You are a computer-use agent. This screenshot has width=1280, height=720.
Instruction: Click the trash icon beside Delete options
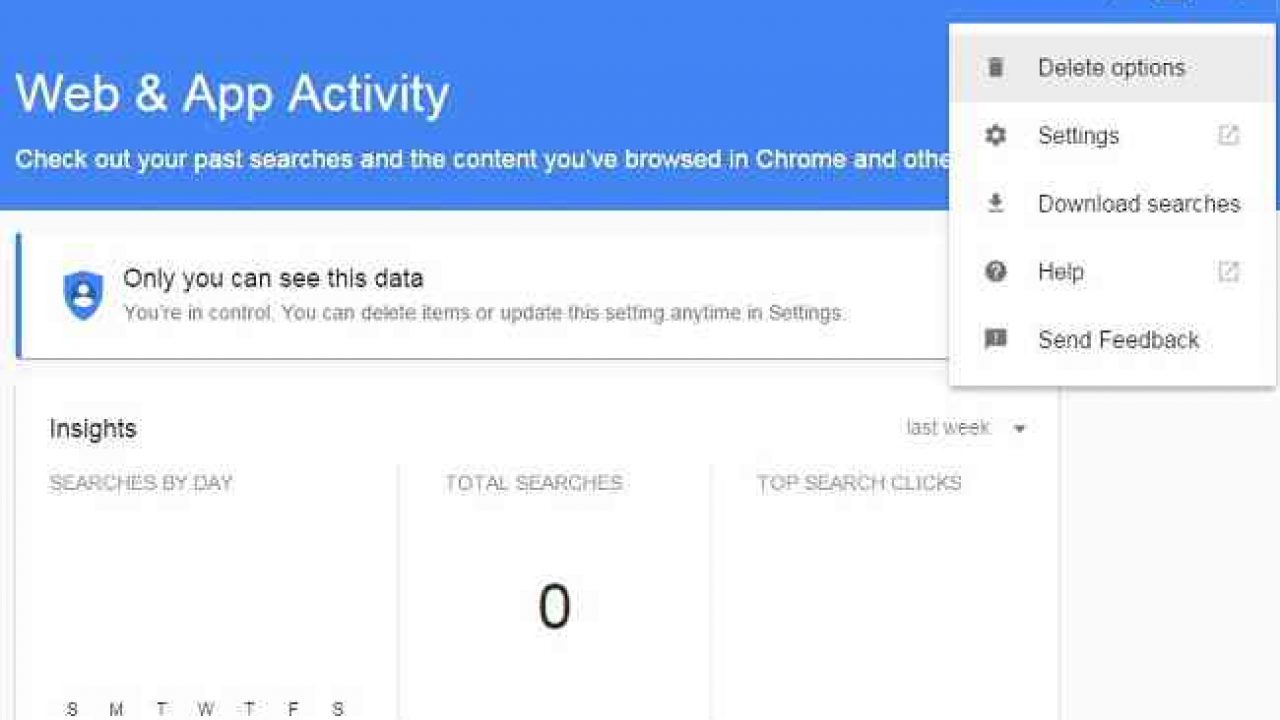tap(995, 68)
